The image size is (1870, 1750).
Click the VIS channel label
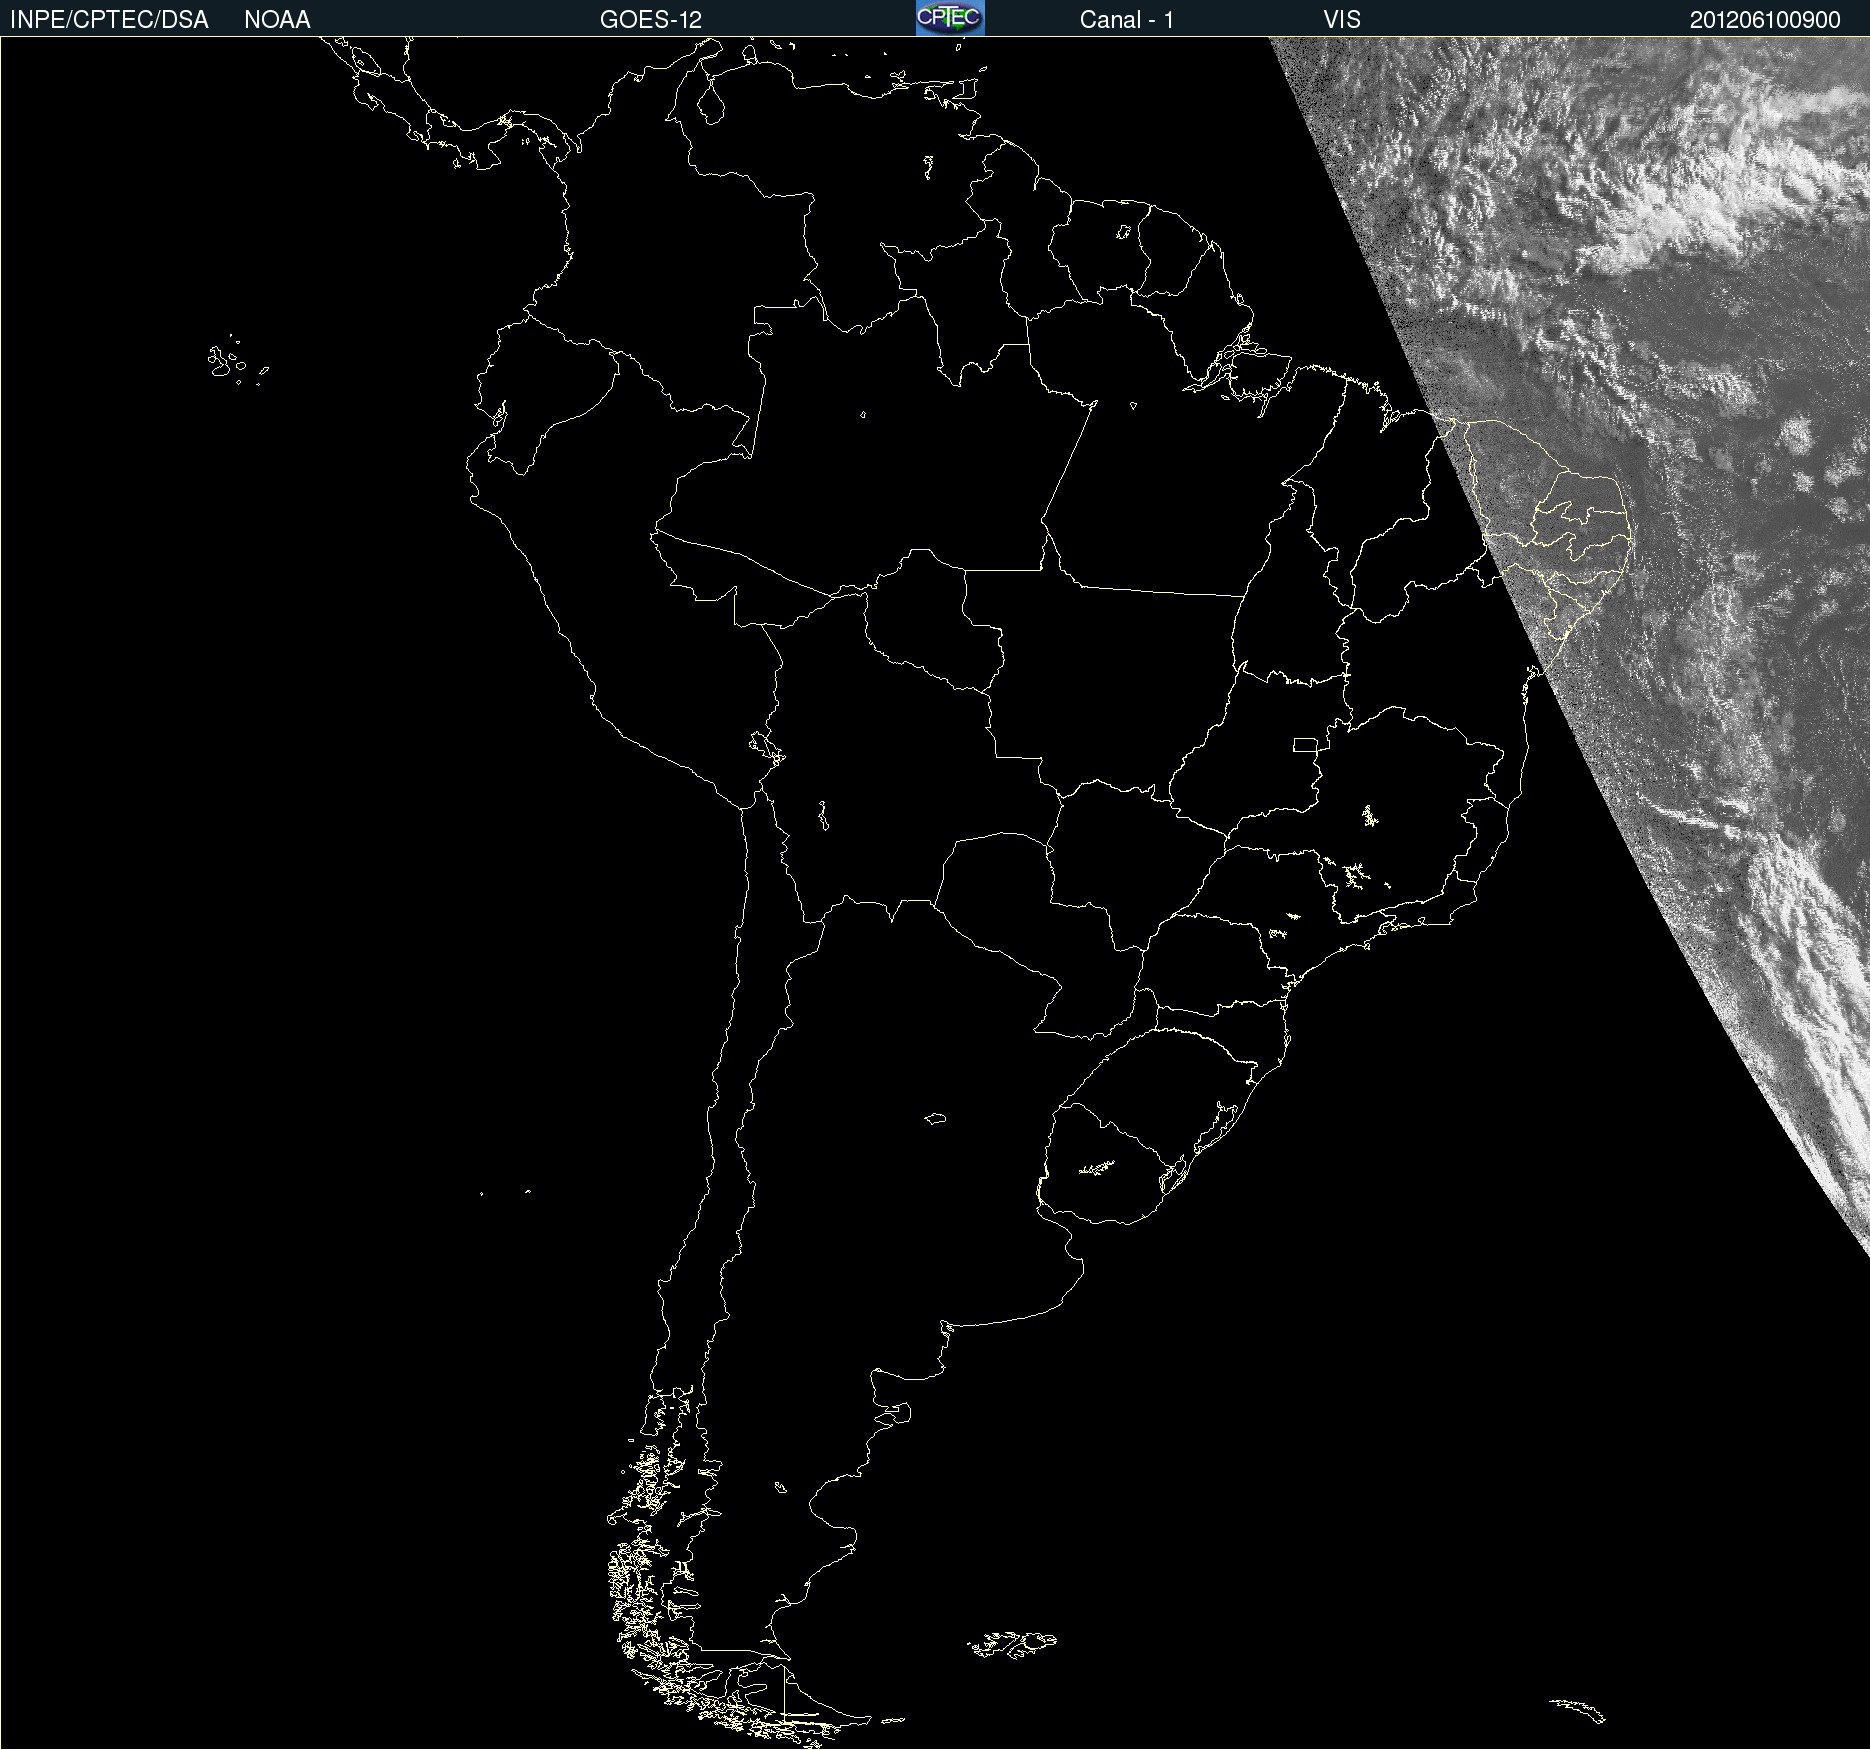(1342, 20)
